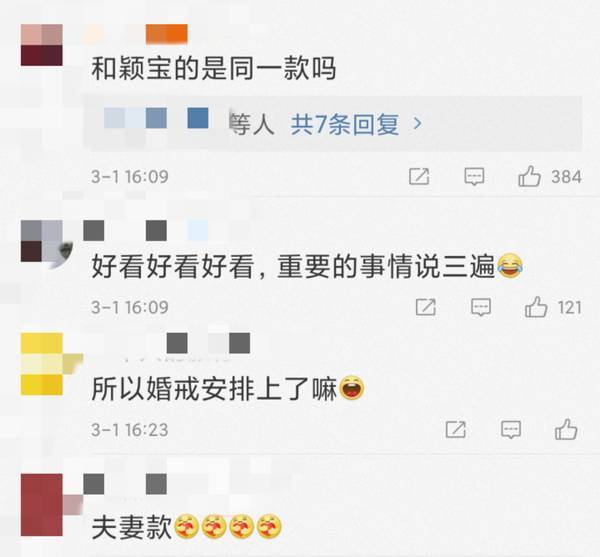The height and width of the screenshot is (557, 600).
Task: Share the 好看好看好看 comment
Action: [426, 307]
